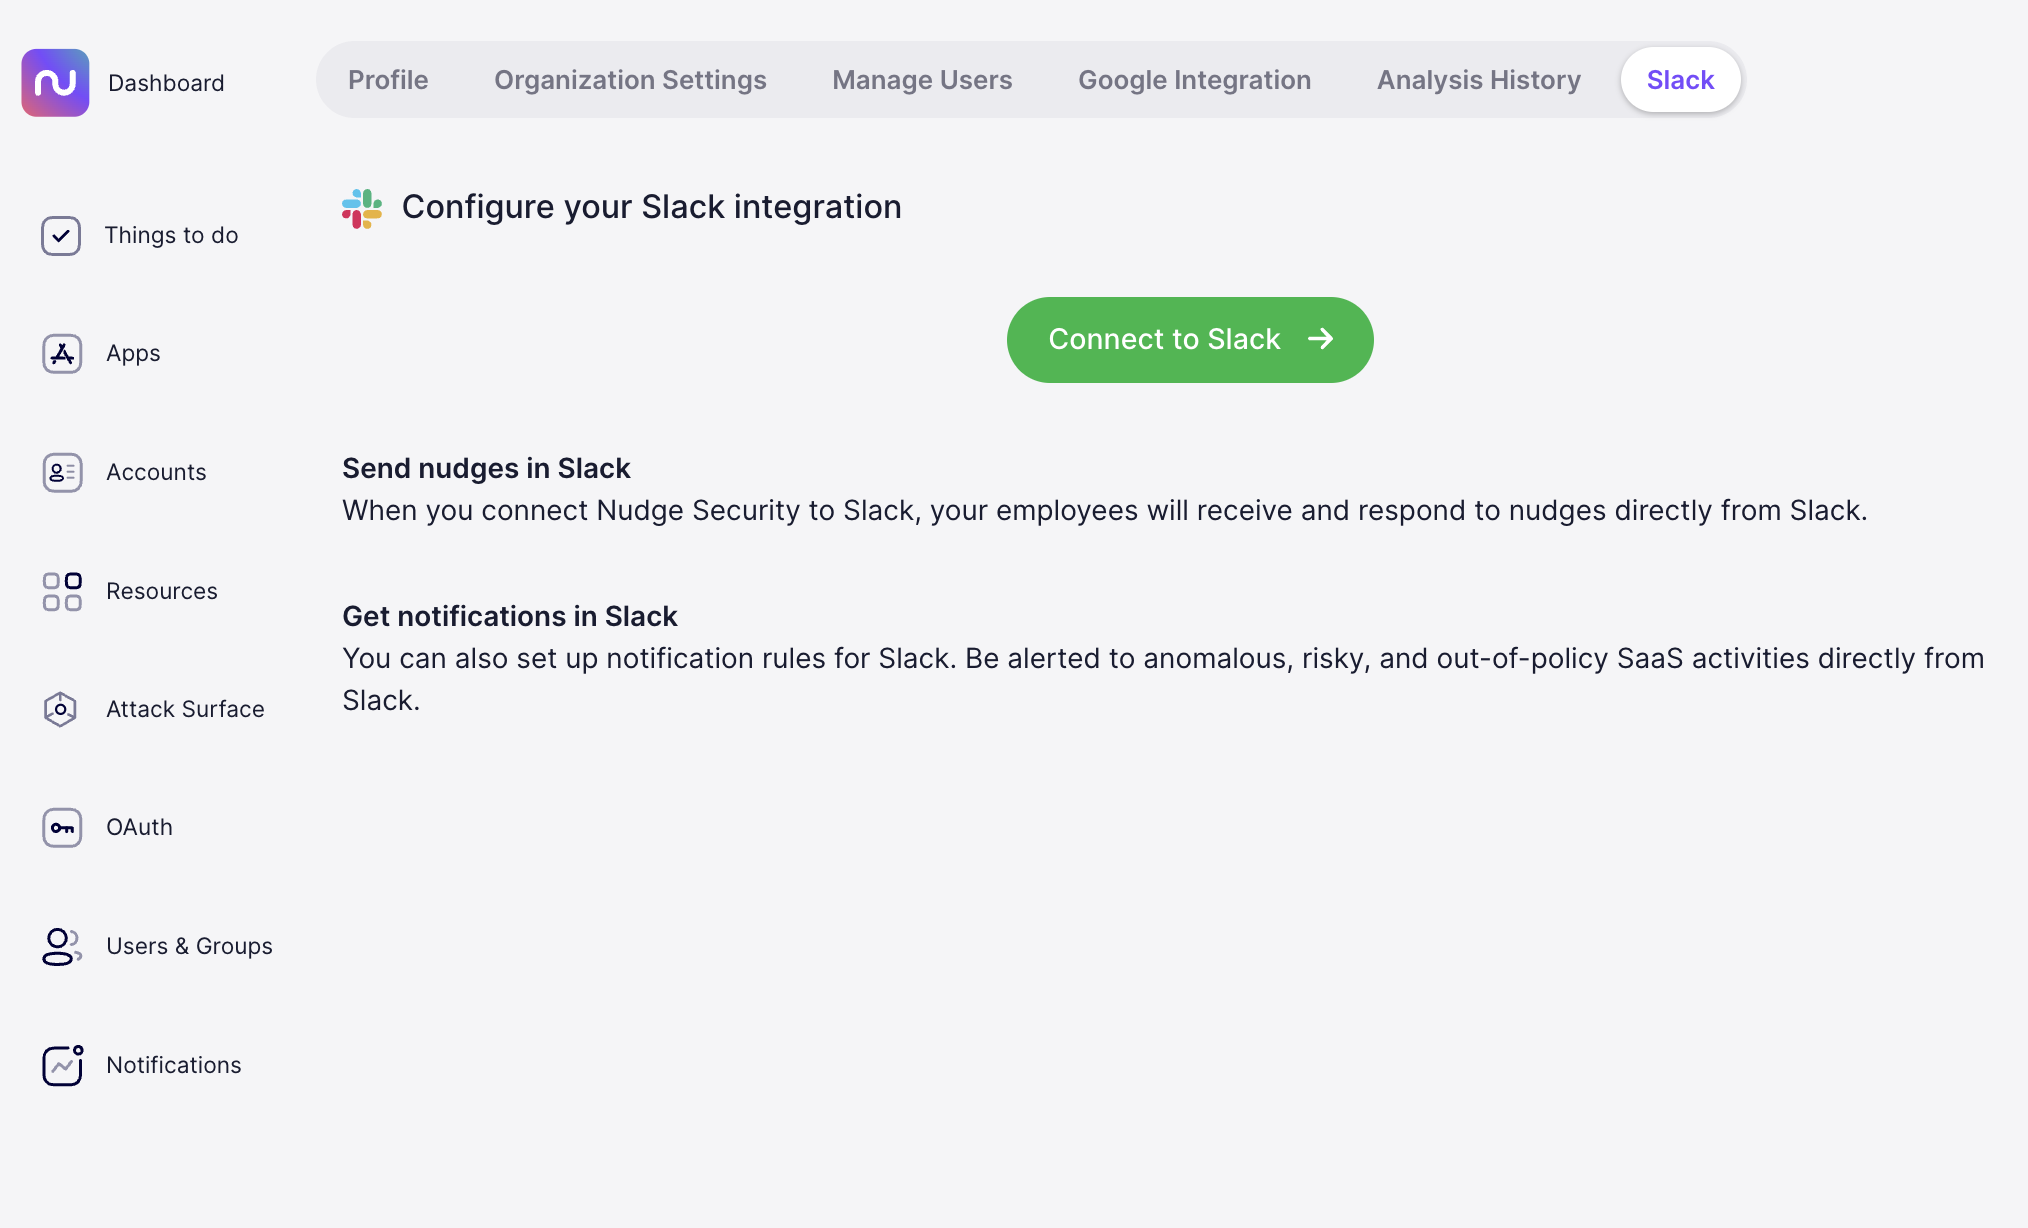Open the Analysis History tab
The height and width of the screenshot is (1228, 2028).
pyautogui.click(x=1478, y=80)
